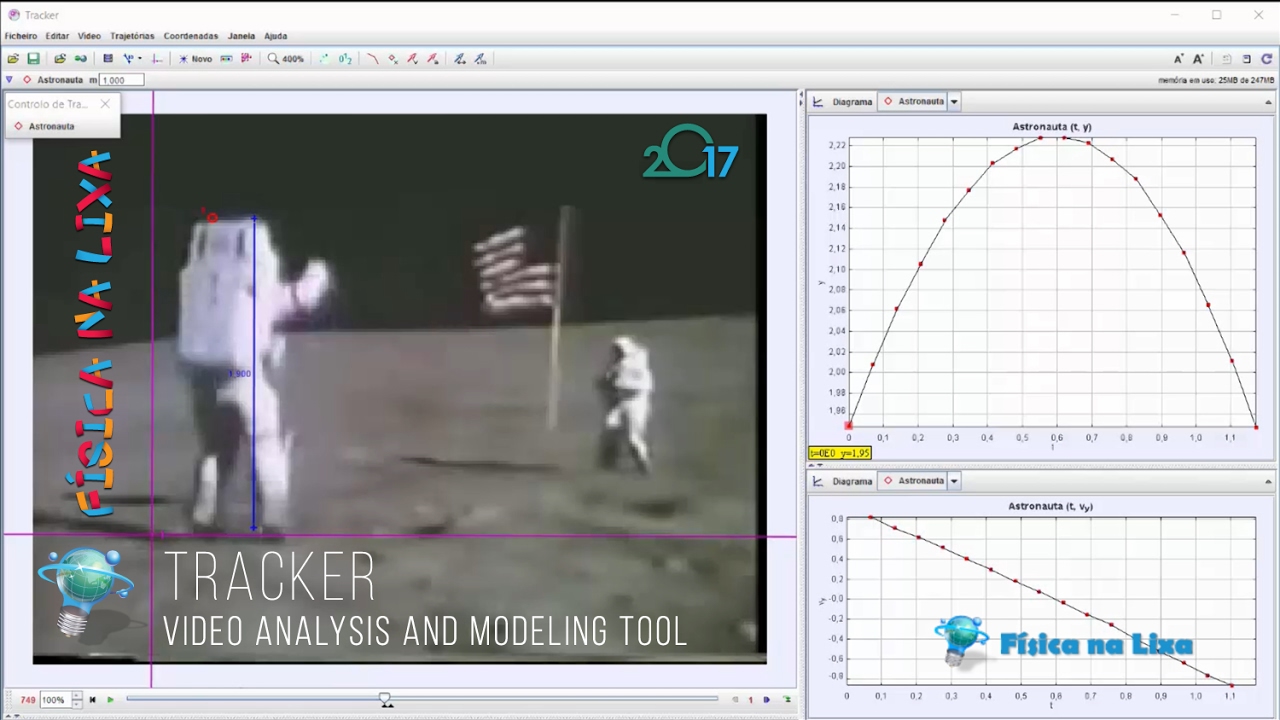Toggle trail length icon

(x=323, y=59)
